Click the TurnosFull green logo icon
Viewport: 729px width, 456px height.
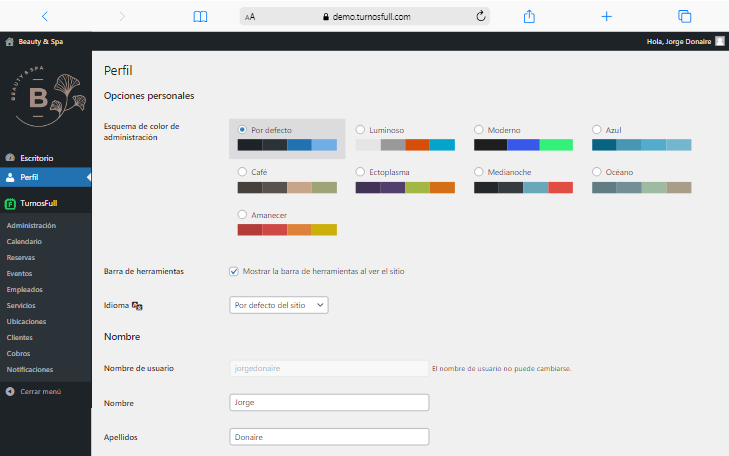coord(10,203)
